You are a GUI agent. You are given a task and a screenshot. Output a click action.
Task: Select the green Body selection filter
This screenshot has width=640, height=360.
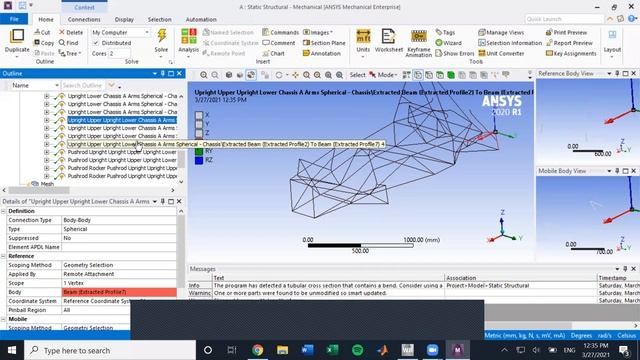pos(451,75)
